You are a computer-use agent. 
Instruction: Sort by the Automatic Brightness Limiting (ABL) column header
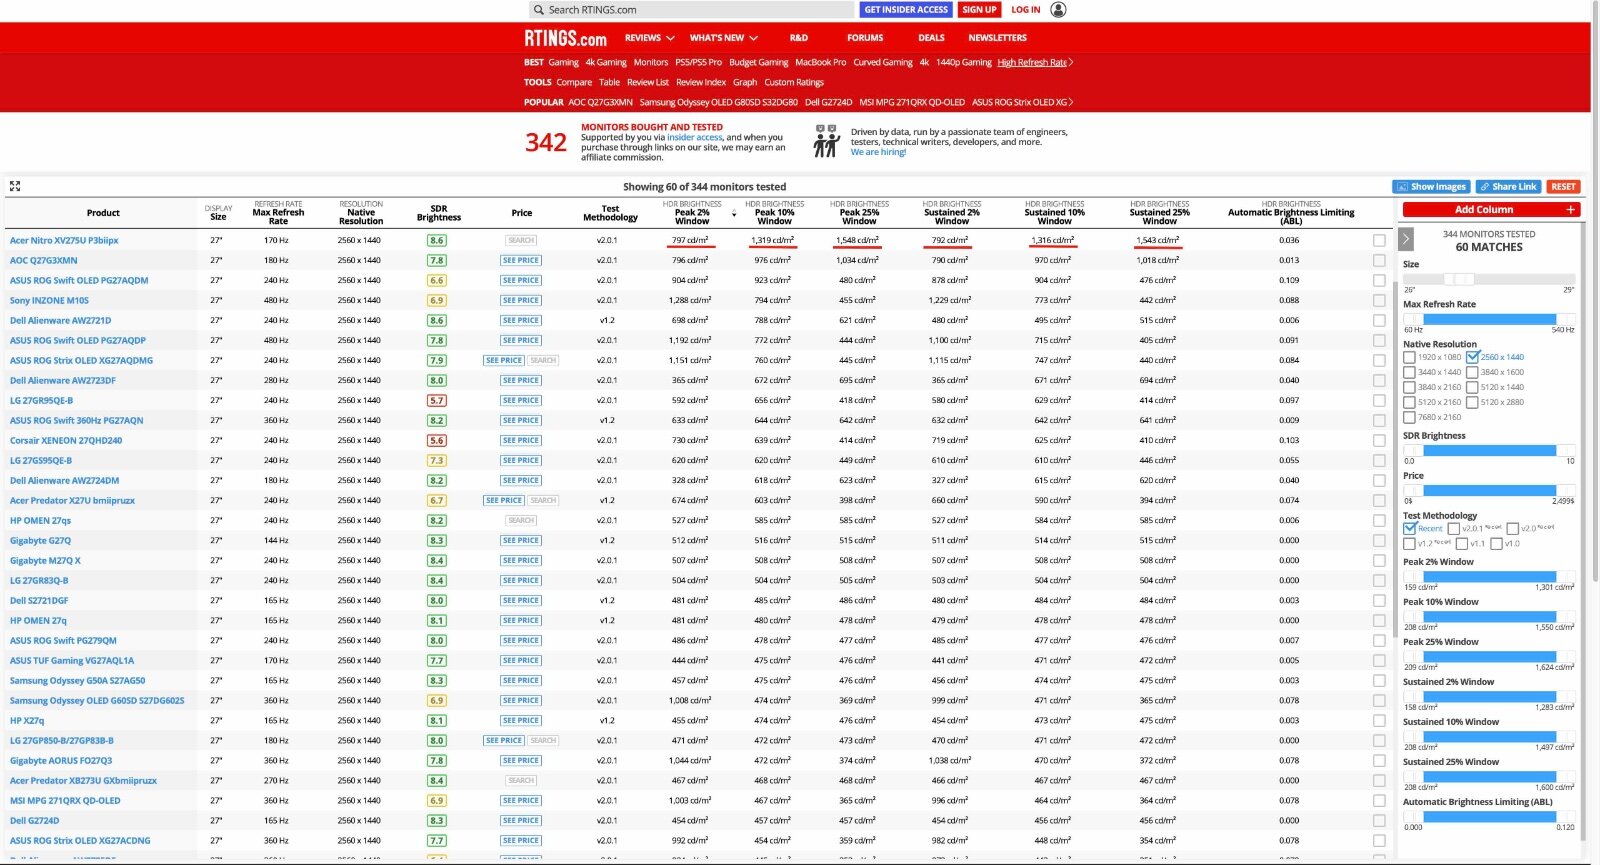[1291, 212]
